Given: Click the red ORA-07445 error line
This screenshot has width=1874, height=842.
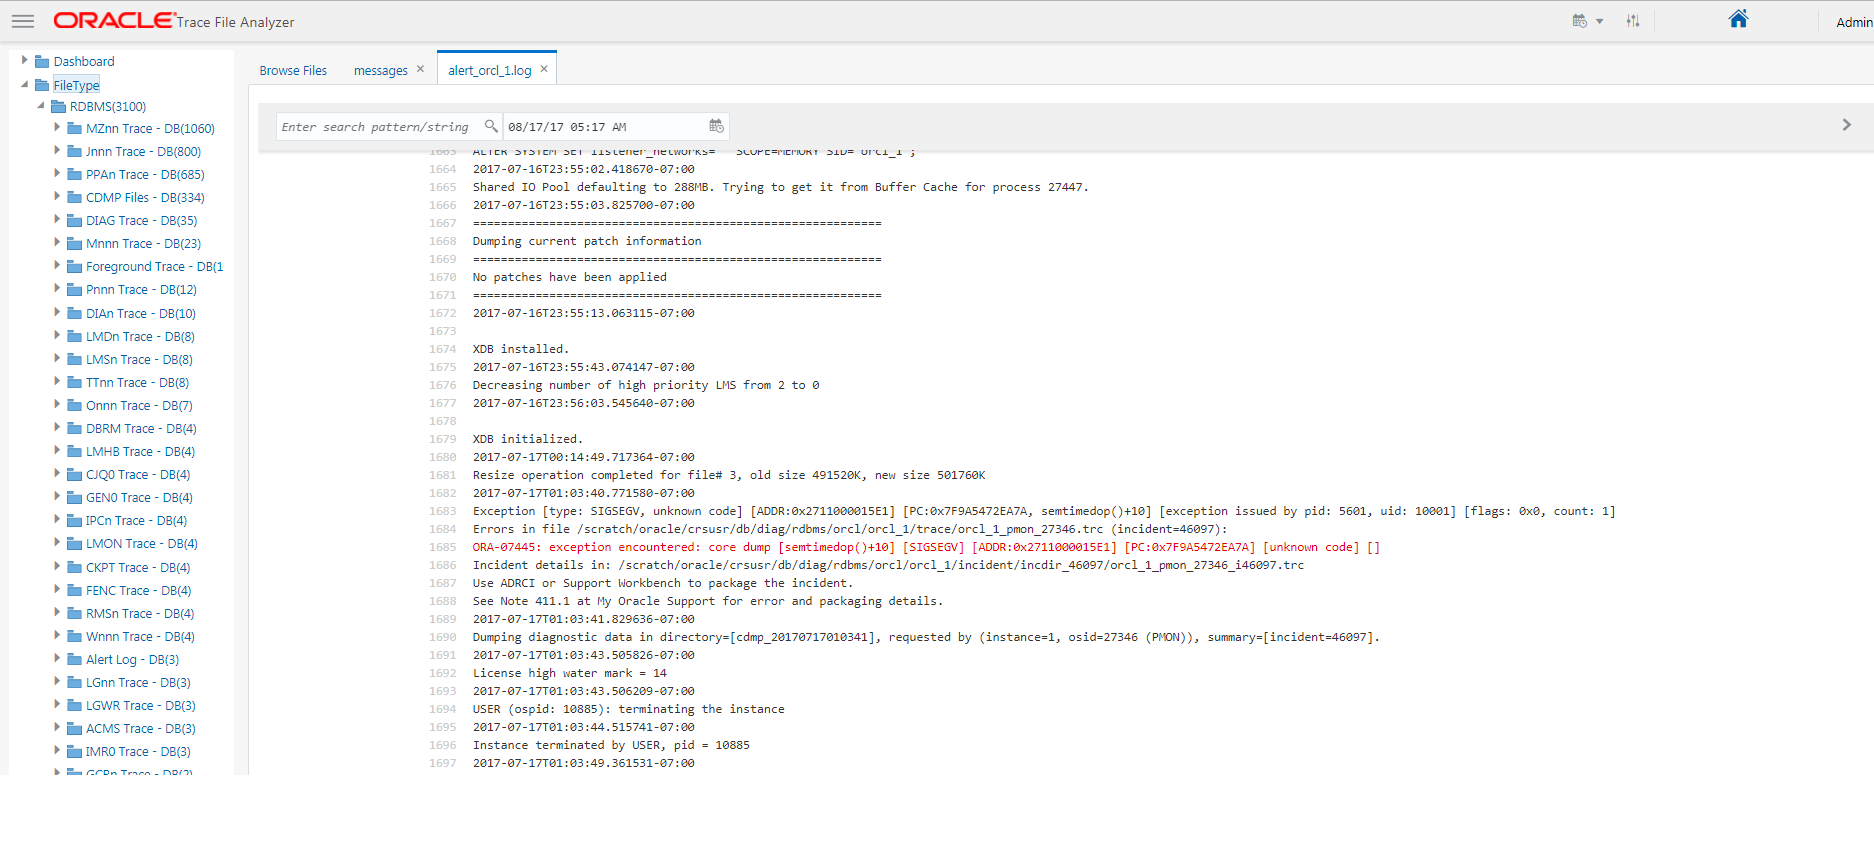Looking at the screenshot, I should coord(926,547).
